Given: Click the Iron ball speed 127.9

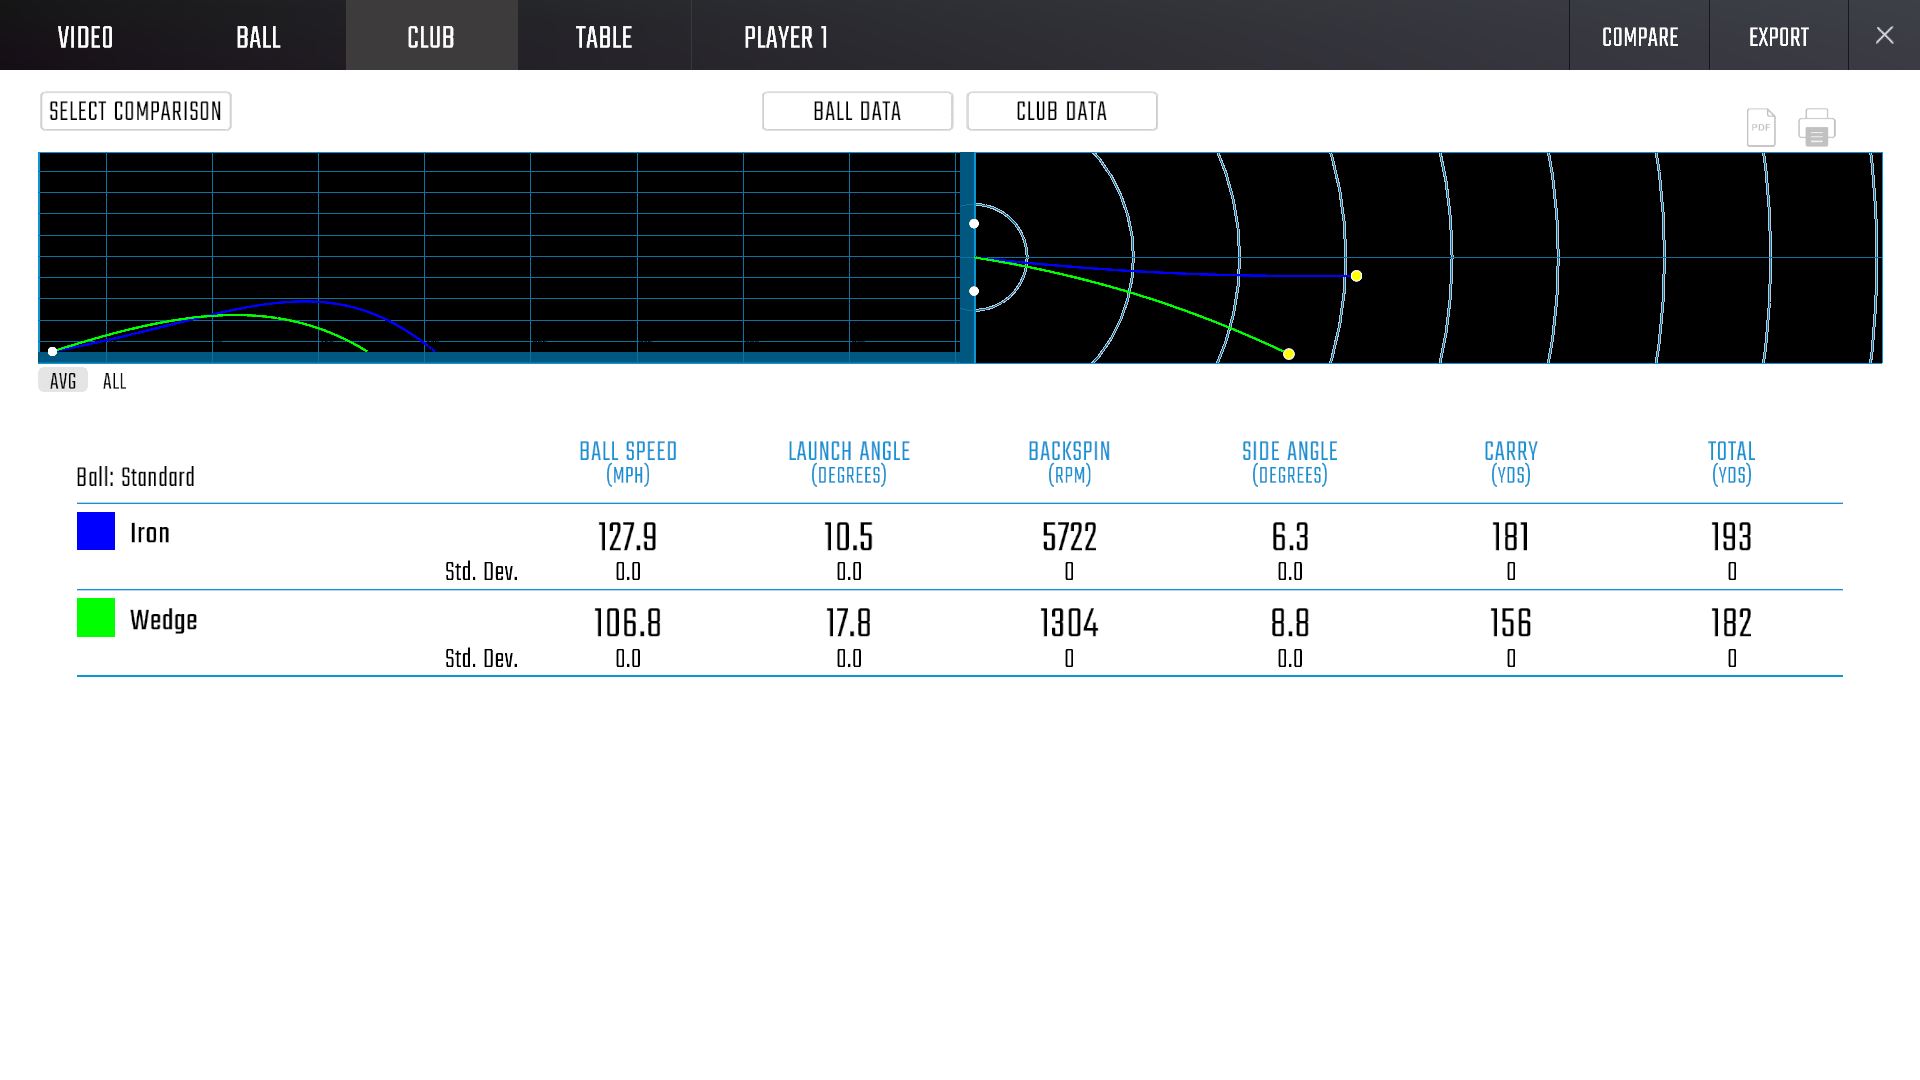Looking at the screenshot, I should 628,537.
